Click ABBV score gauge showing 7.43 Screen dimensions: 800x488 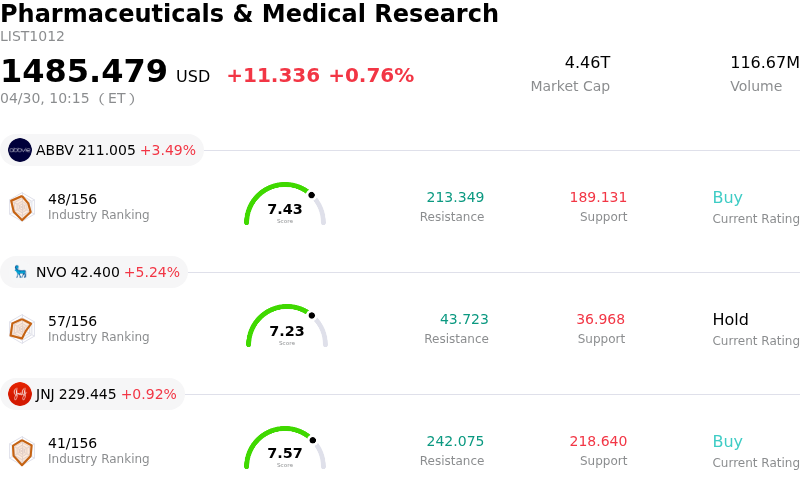pos(285,205)
